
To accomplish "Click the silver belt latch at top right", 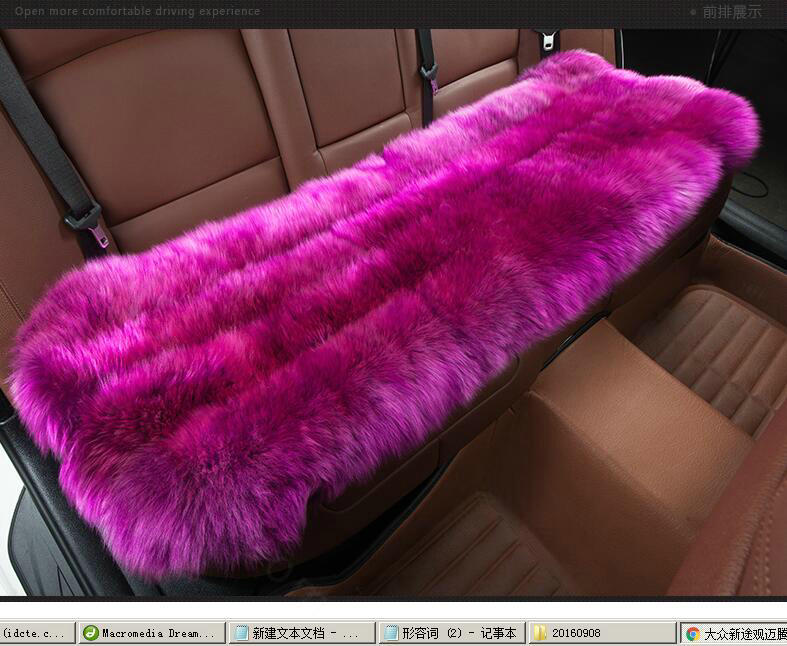I will pos(548,40).
